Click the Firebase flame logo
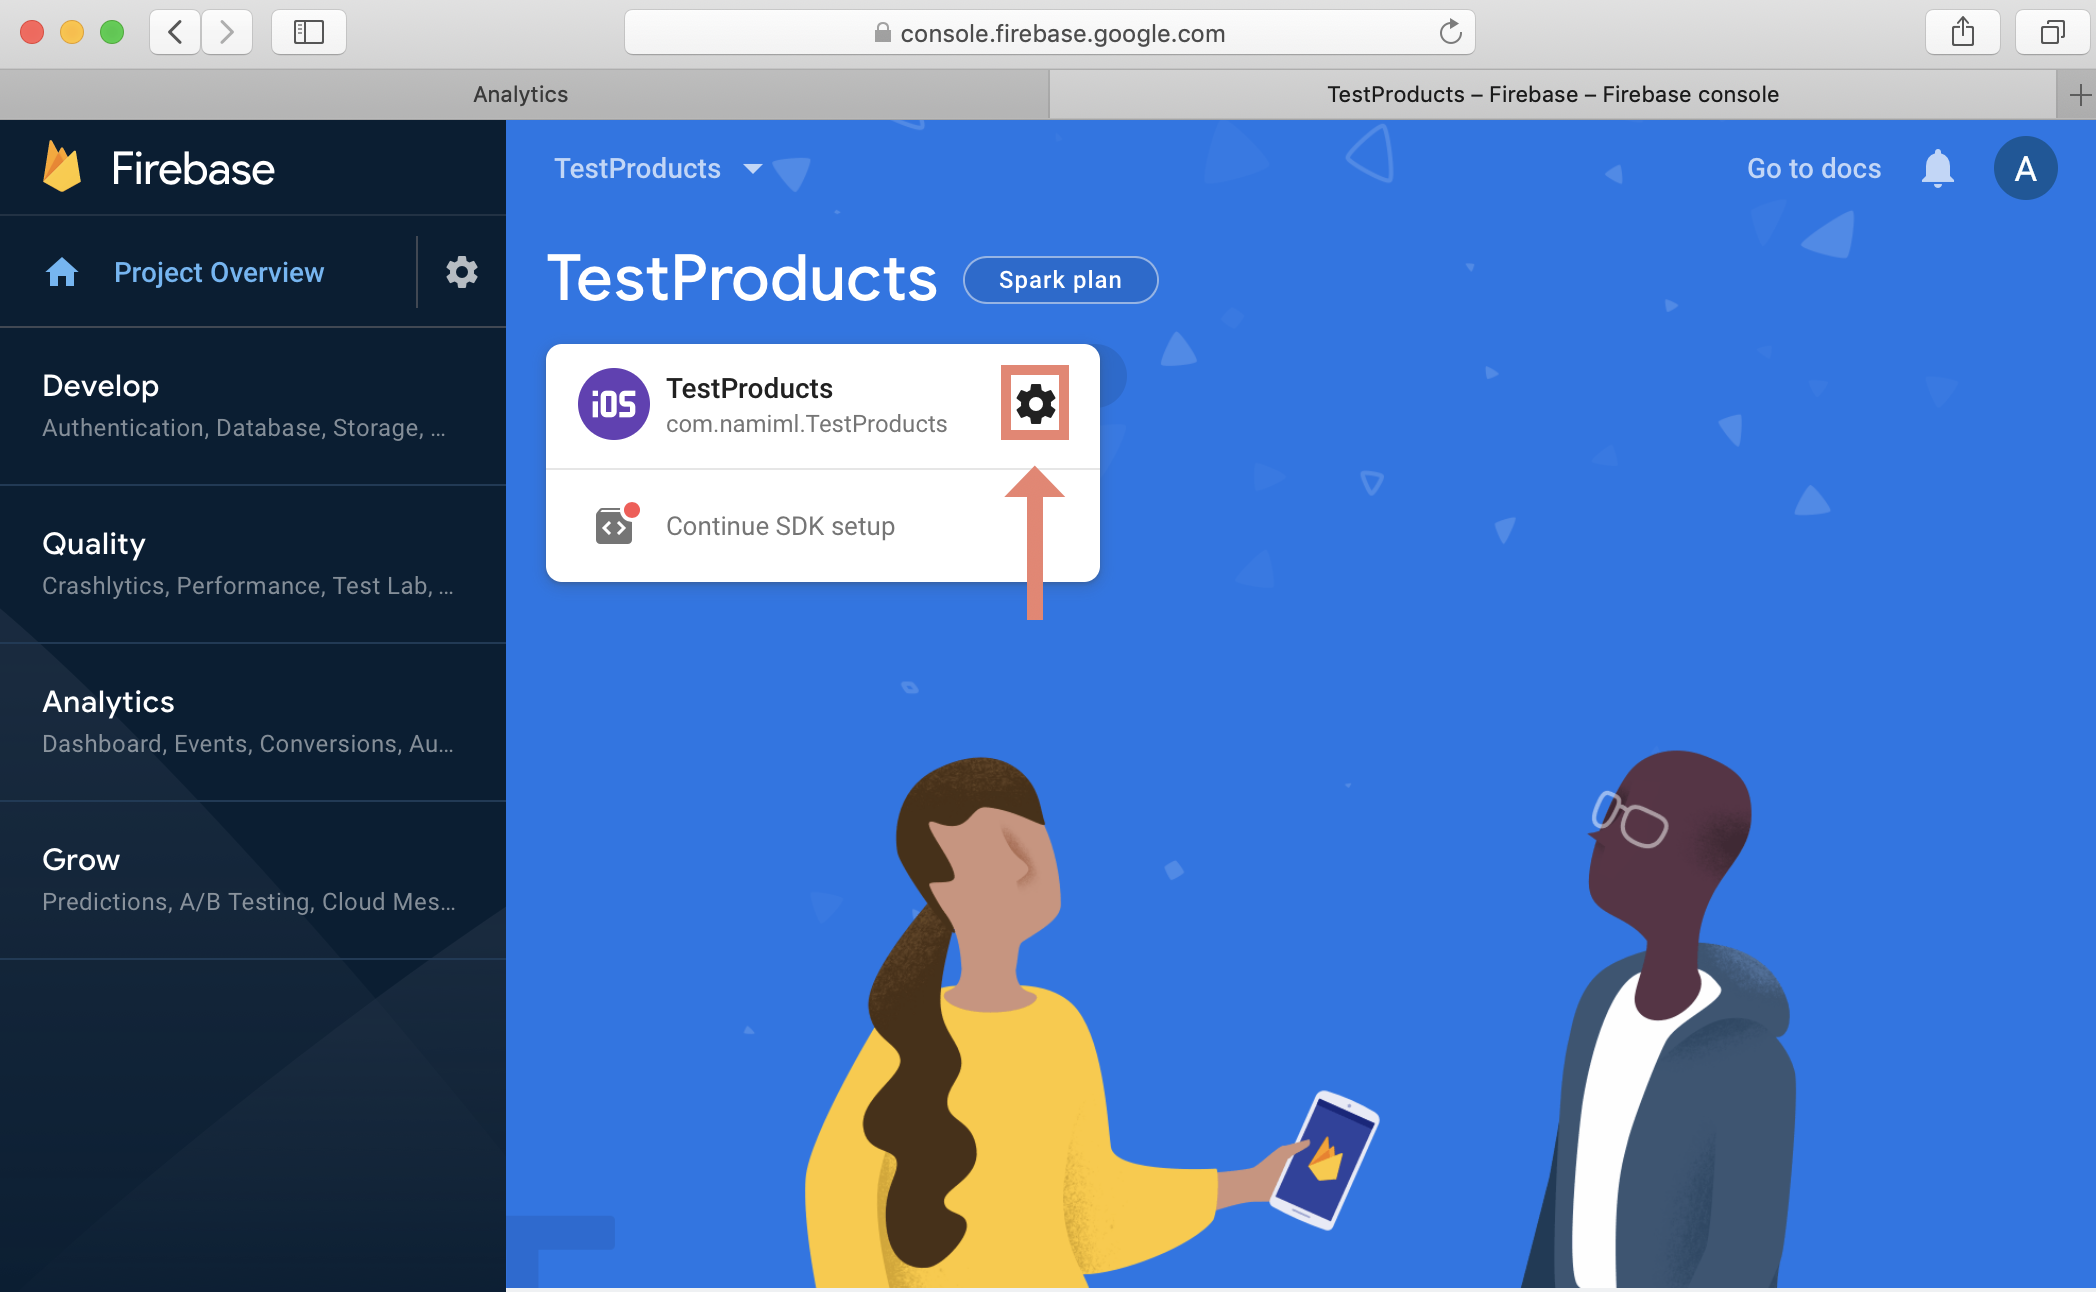Image resolution: width=2096 pixels, height=1292 pixels. [62, 167]
